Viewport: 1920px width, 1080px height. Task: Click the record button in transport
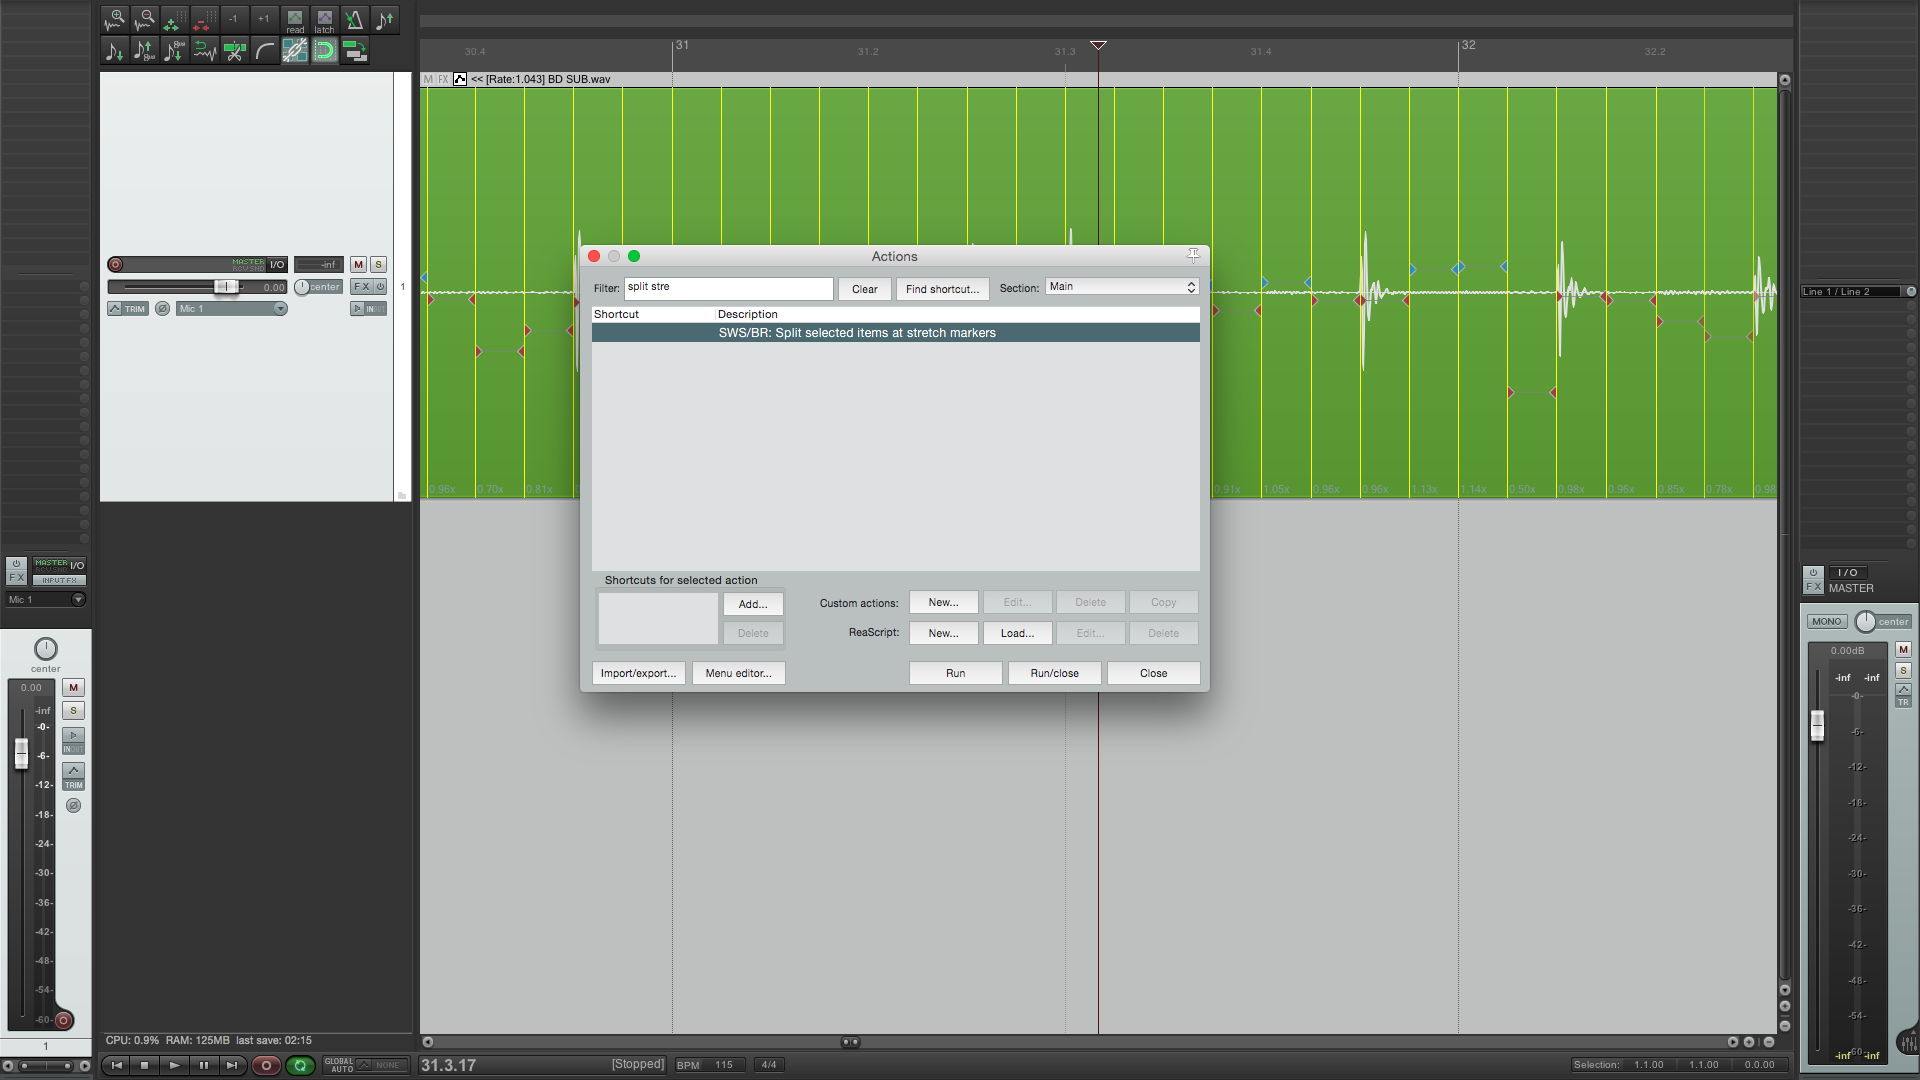point(266,1065)
